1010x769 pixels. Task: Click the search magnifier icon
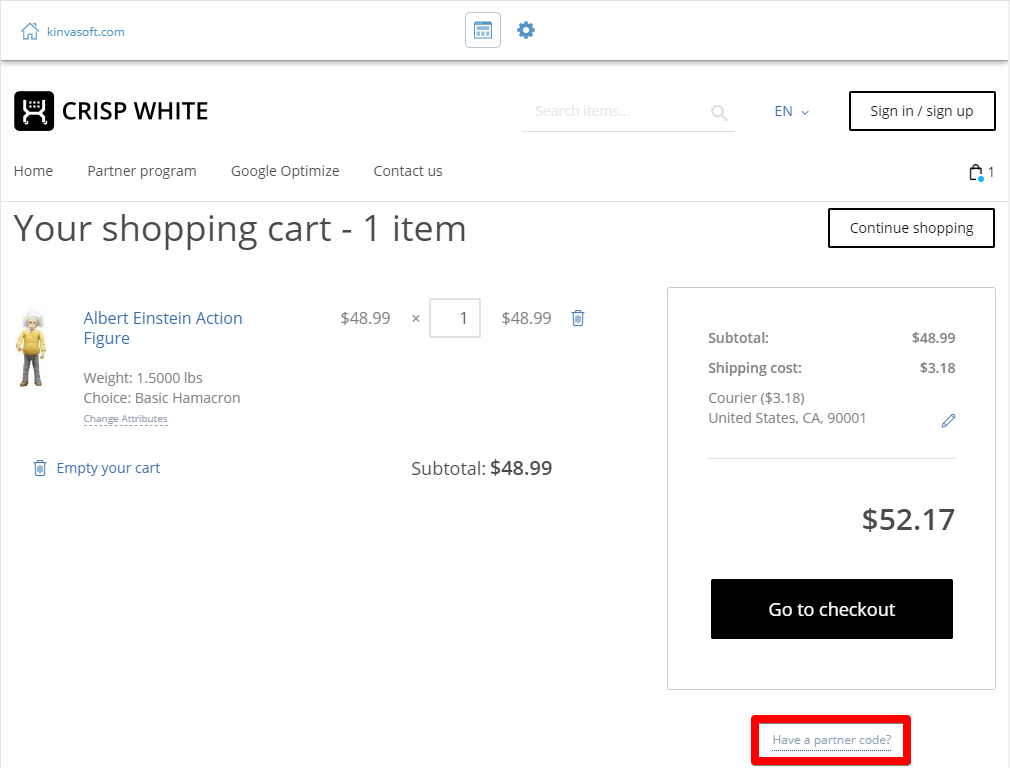coord(719,112)
